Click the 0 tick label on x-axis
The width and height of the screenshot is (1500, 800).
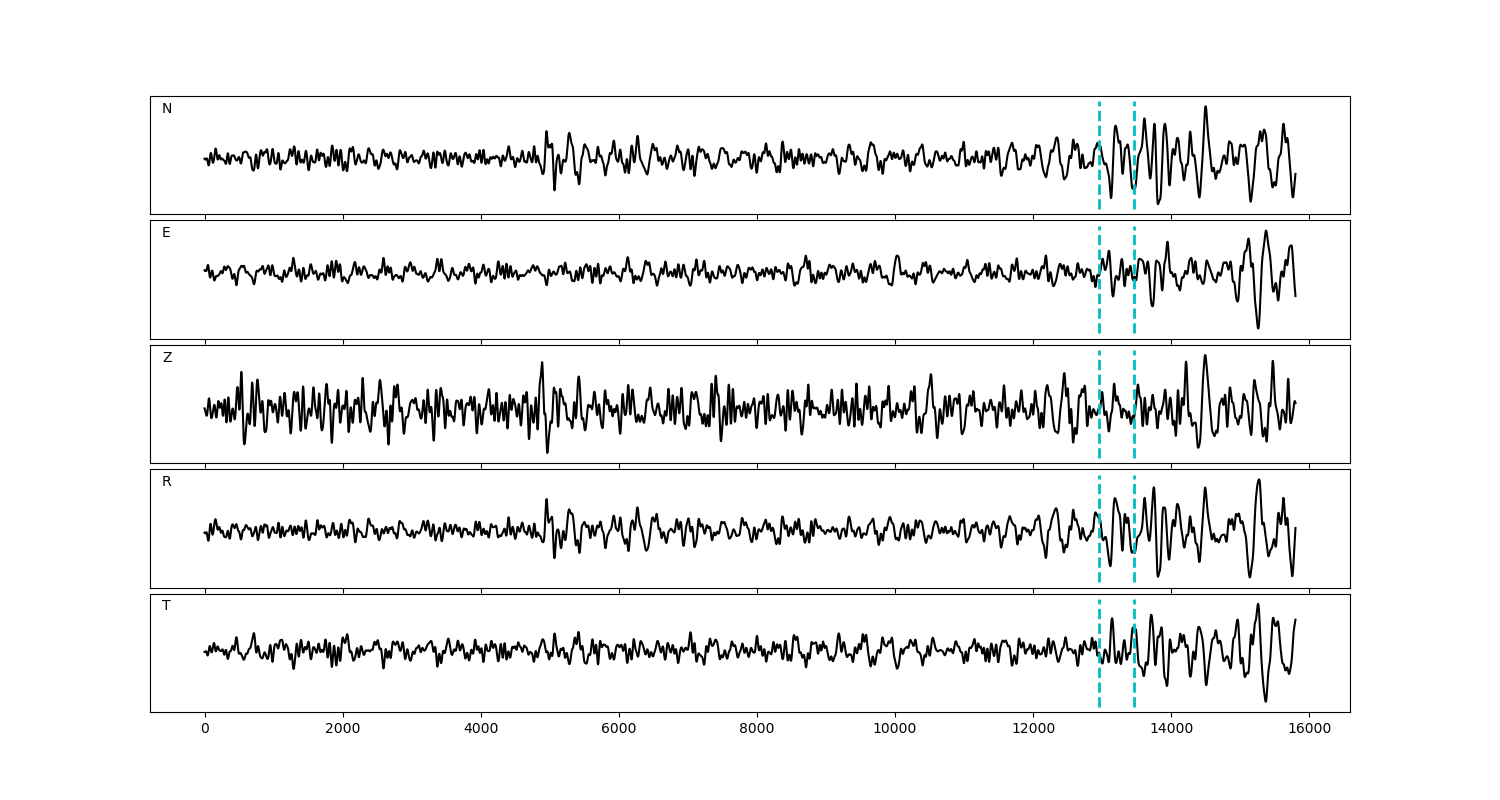click(x=205, y=730)
